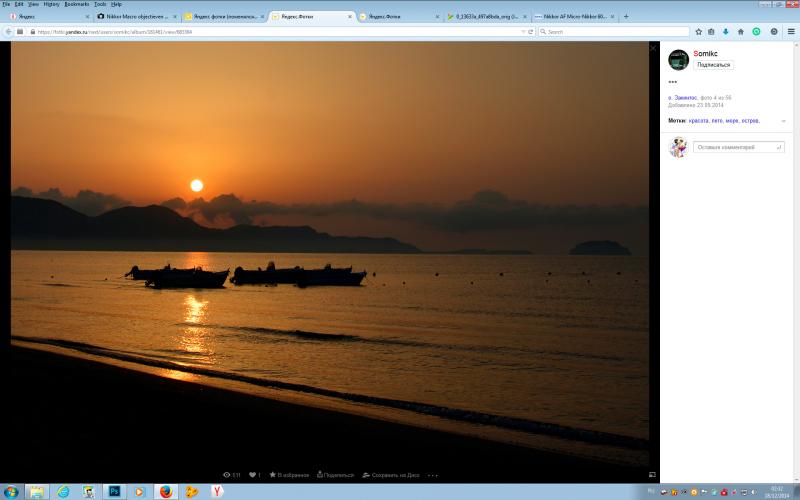Open the Bookmarks menu
The image size is (800, 500).
pos(77,4)
